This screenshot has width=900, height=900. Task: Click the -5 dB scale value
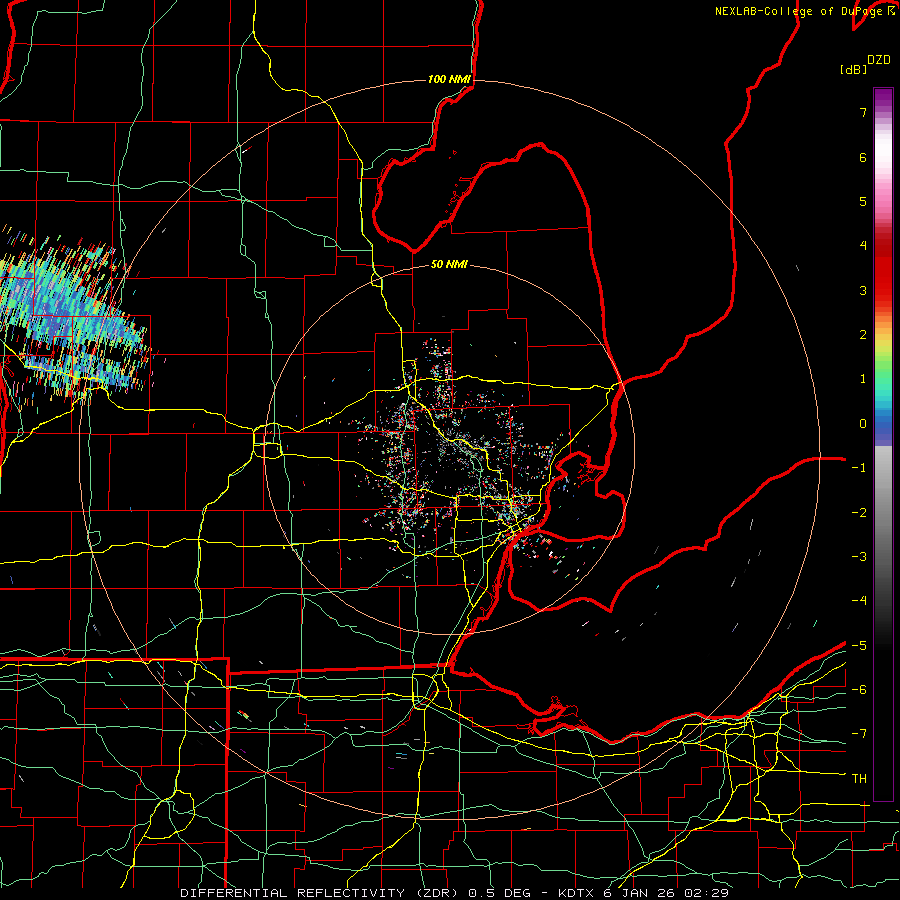click(x=859, y=646)
